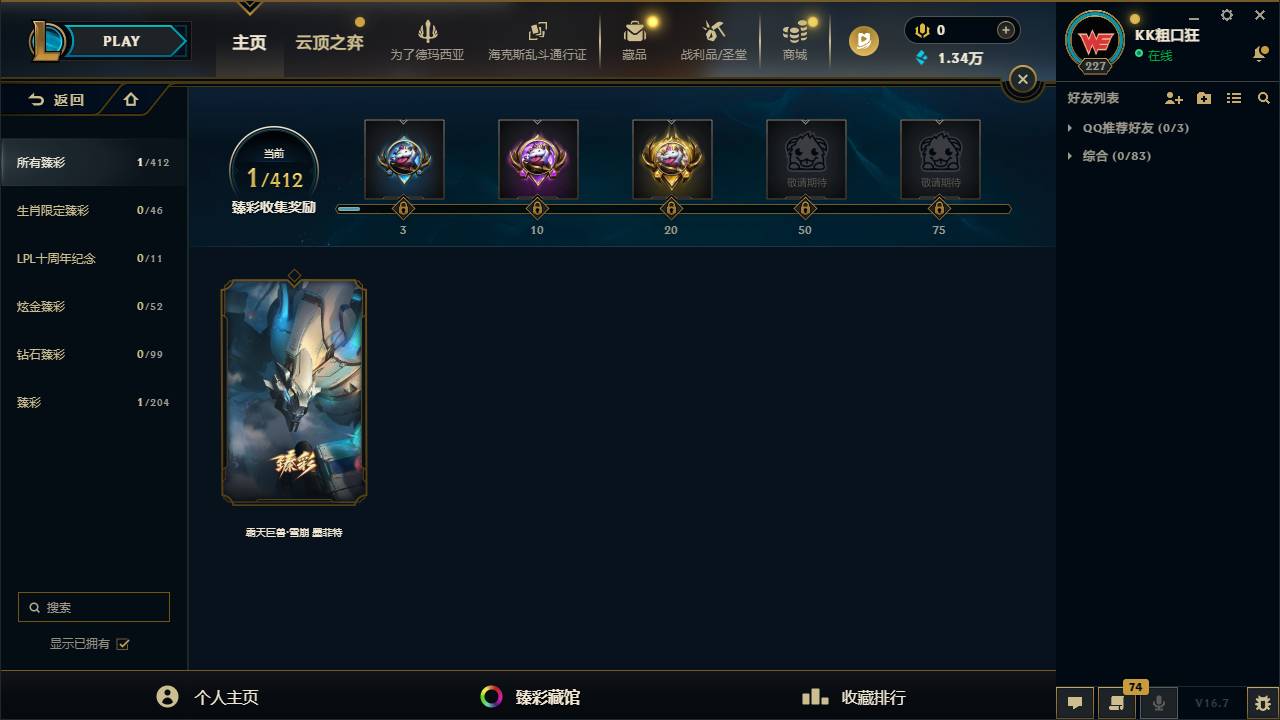This screenshot has height=720, width=1280.
Task: Open the yellow video play icon
Action: tap(864, 40)
